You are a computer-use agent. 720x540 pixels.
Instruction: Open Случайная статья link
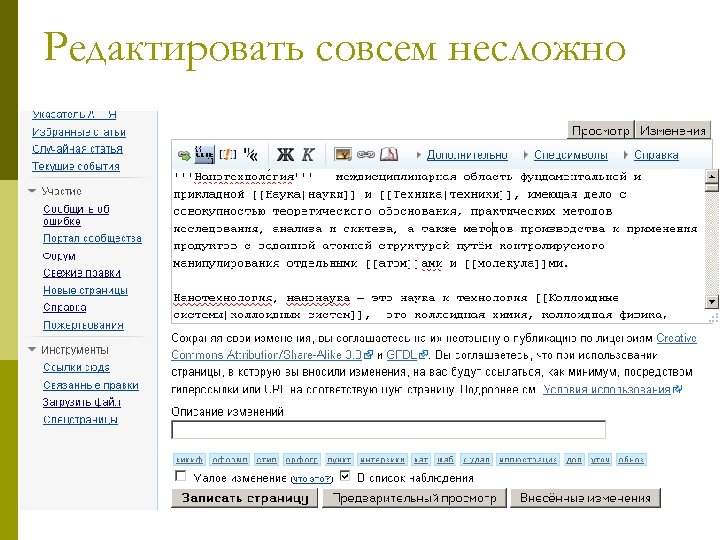point(77,149)
